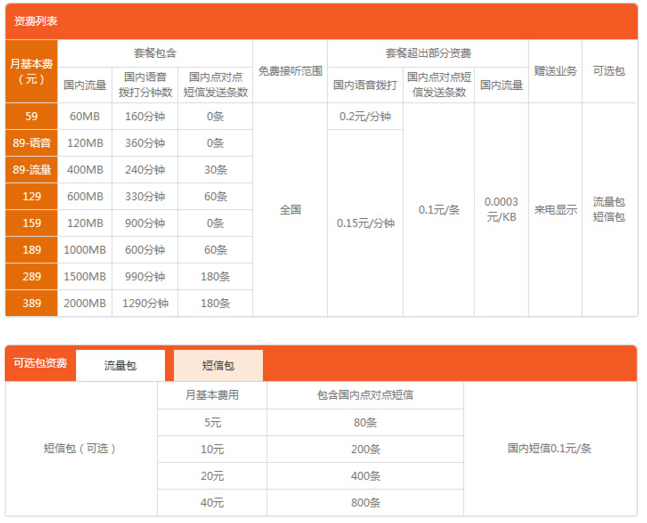Click the 短信包（可选）row label
647x523 pixels.
point(80,448)
